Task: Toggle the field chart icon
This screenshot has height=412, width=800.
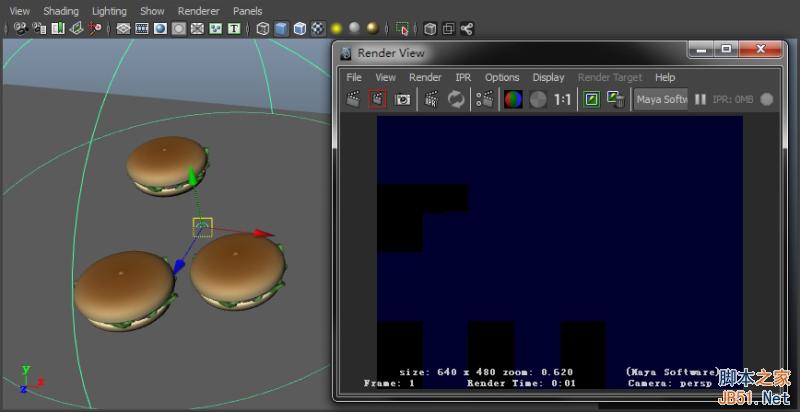Action: click(x=197, y=29)
